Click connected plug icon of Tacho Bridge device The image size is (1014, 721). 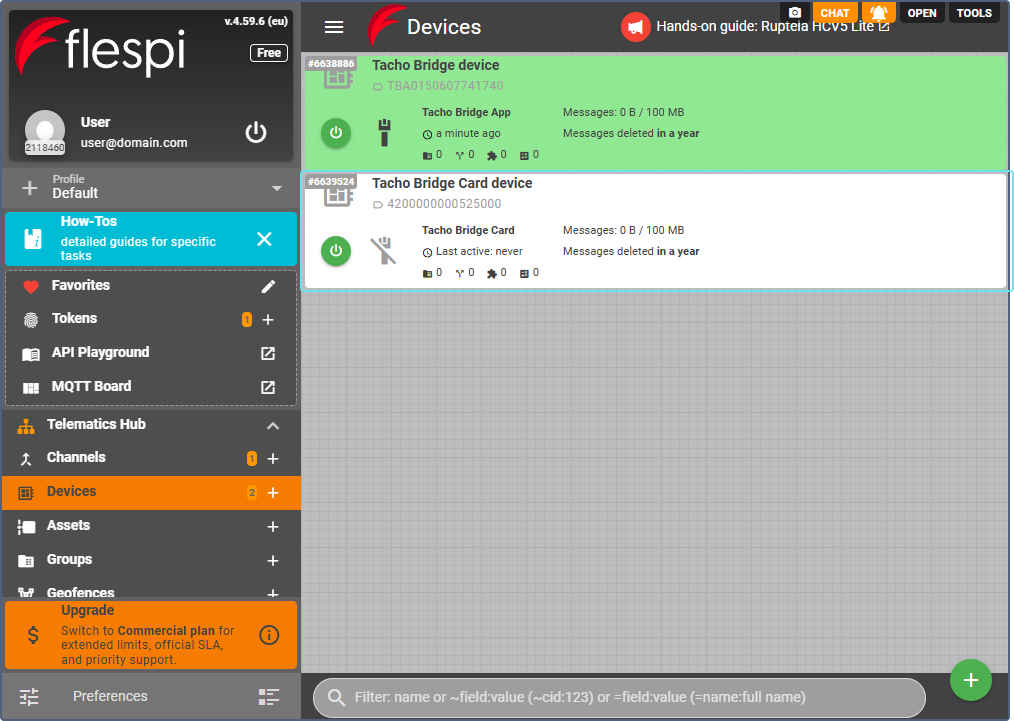tap(384, 133)
